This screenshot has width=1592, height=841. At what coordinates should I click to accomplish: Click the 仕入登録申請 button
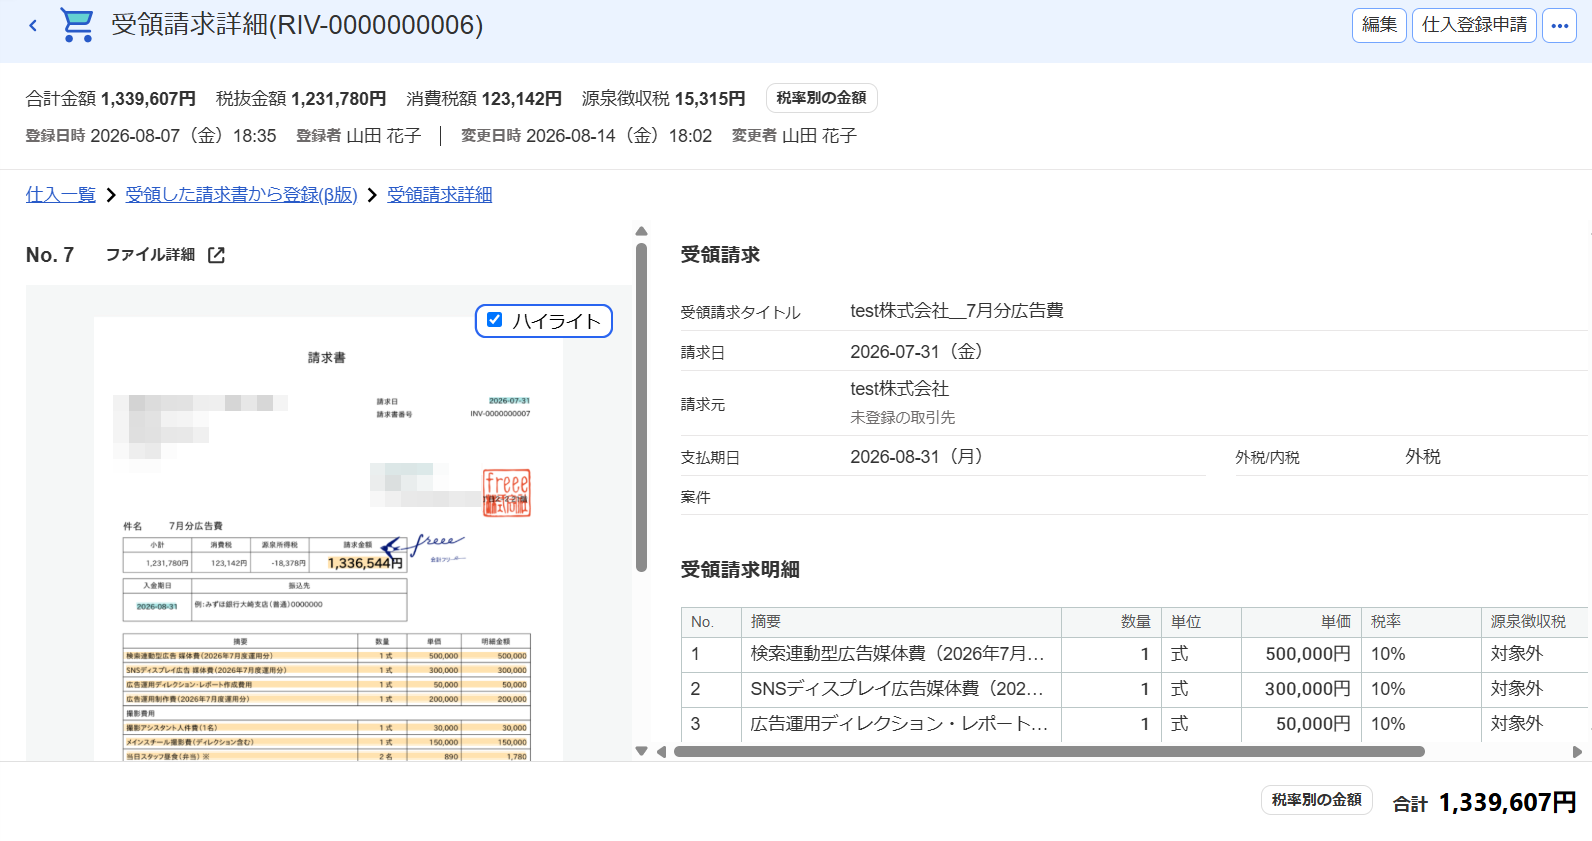coord(1474,25)
